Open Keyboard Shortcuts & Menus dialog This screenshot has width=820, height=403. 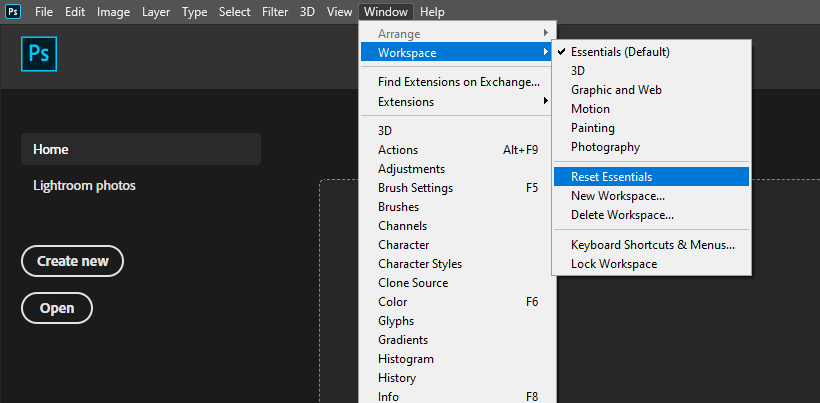(x=652, y=245)
